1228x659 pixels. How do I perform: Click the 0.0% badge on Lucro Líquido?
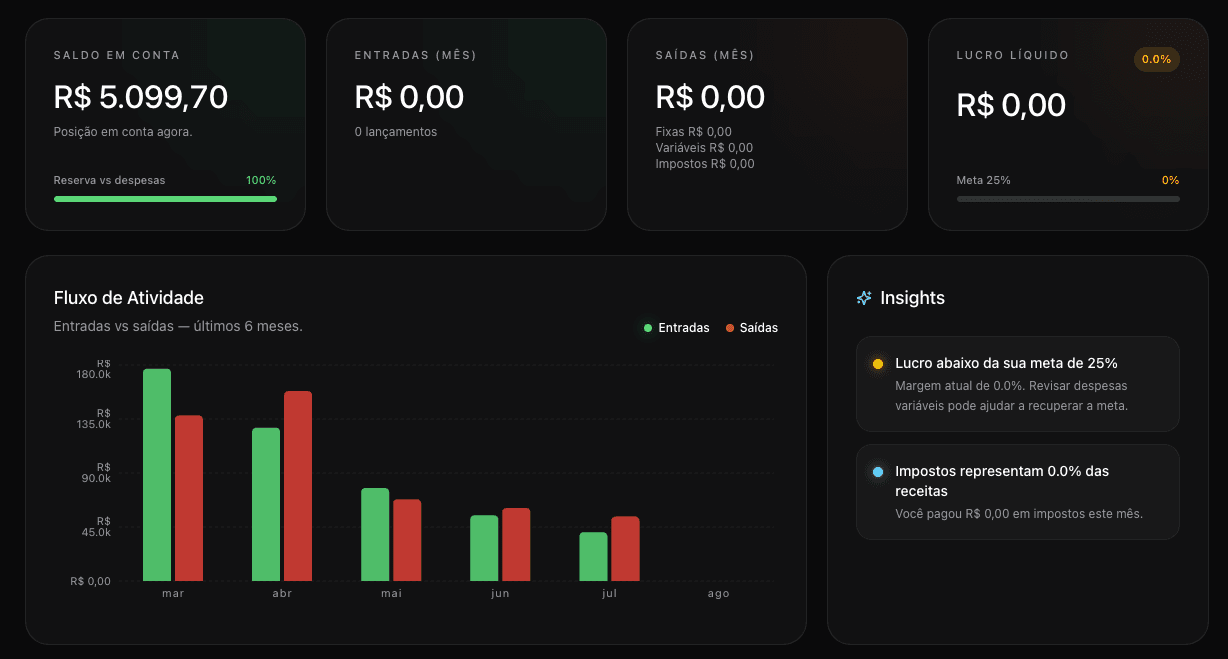pyautogui.click(x=1157, y=59)
